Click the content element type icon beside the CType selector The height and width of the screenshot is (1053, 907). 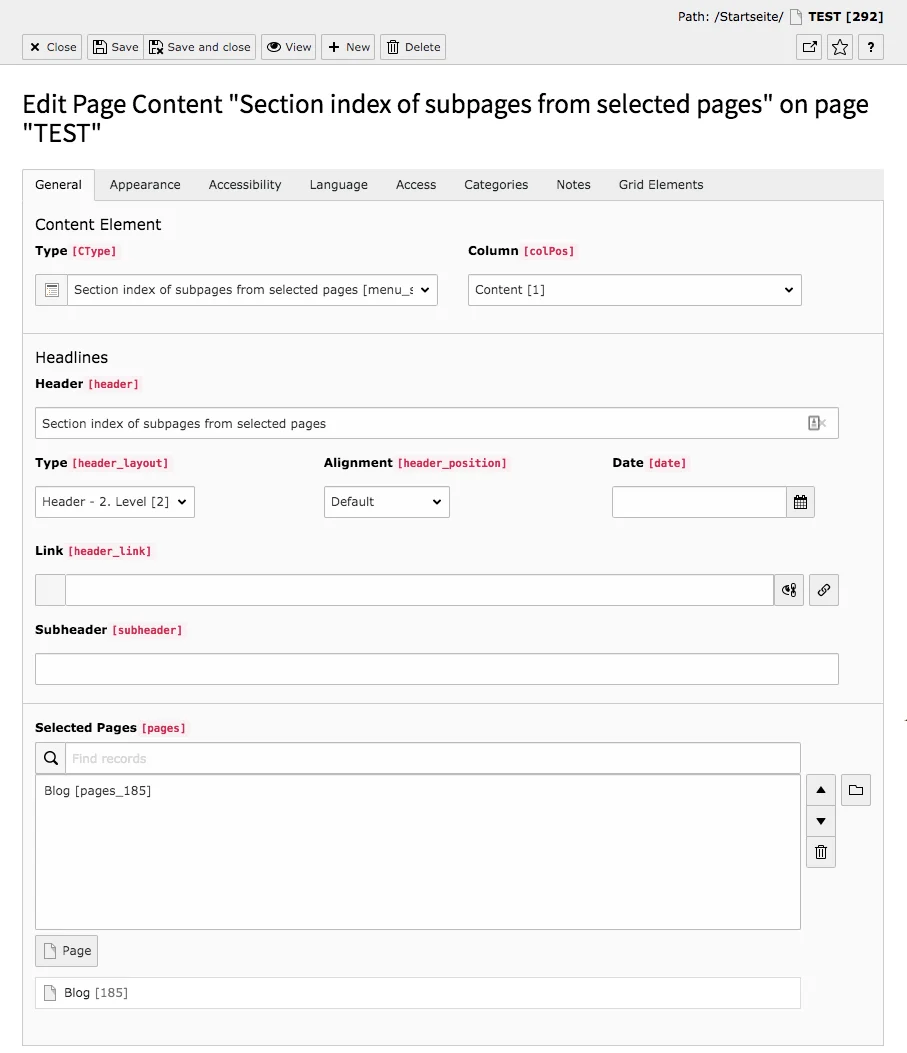click(50, 289)
